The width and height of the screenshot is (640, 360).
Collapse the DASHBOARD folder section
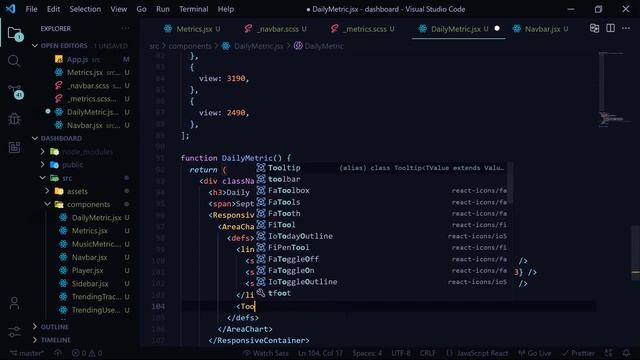[x=35, y=138]
